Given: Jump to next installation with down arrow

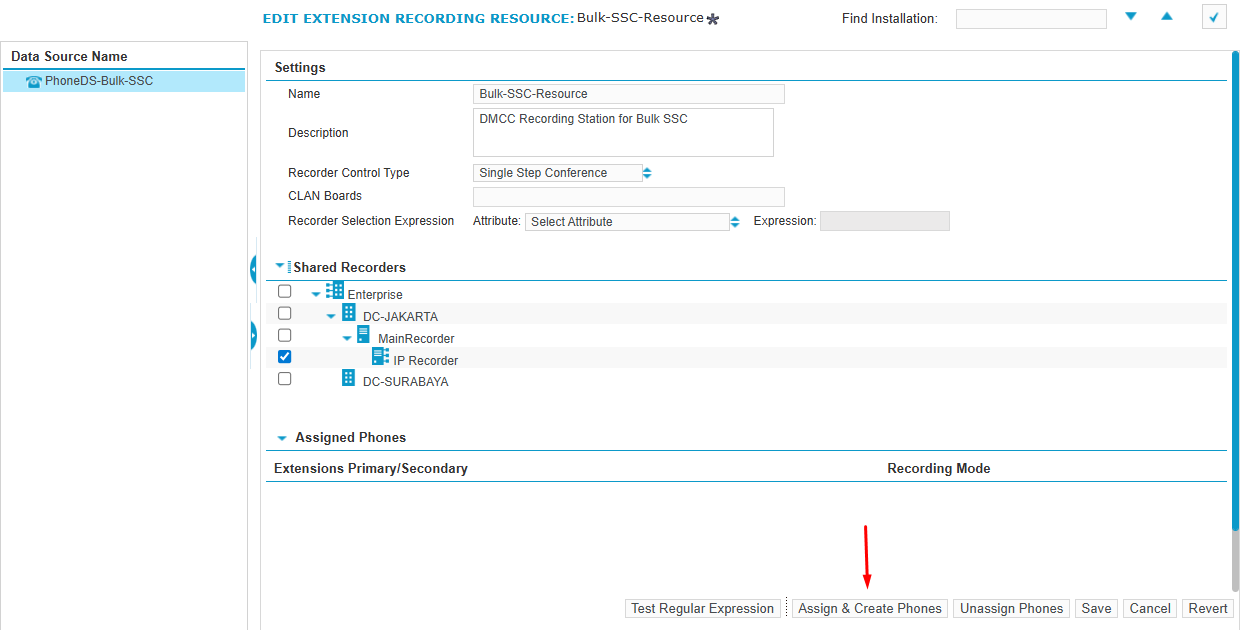Looking at the screenshot, I should 1131,17.
